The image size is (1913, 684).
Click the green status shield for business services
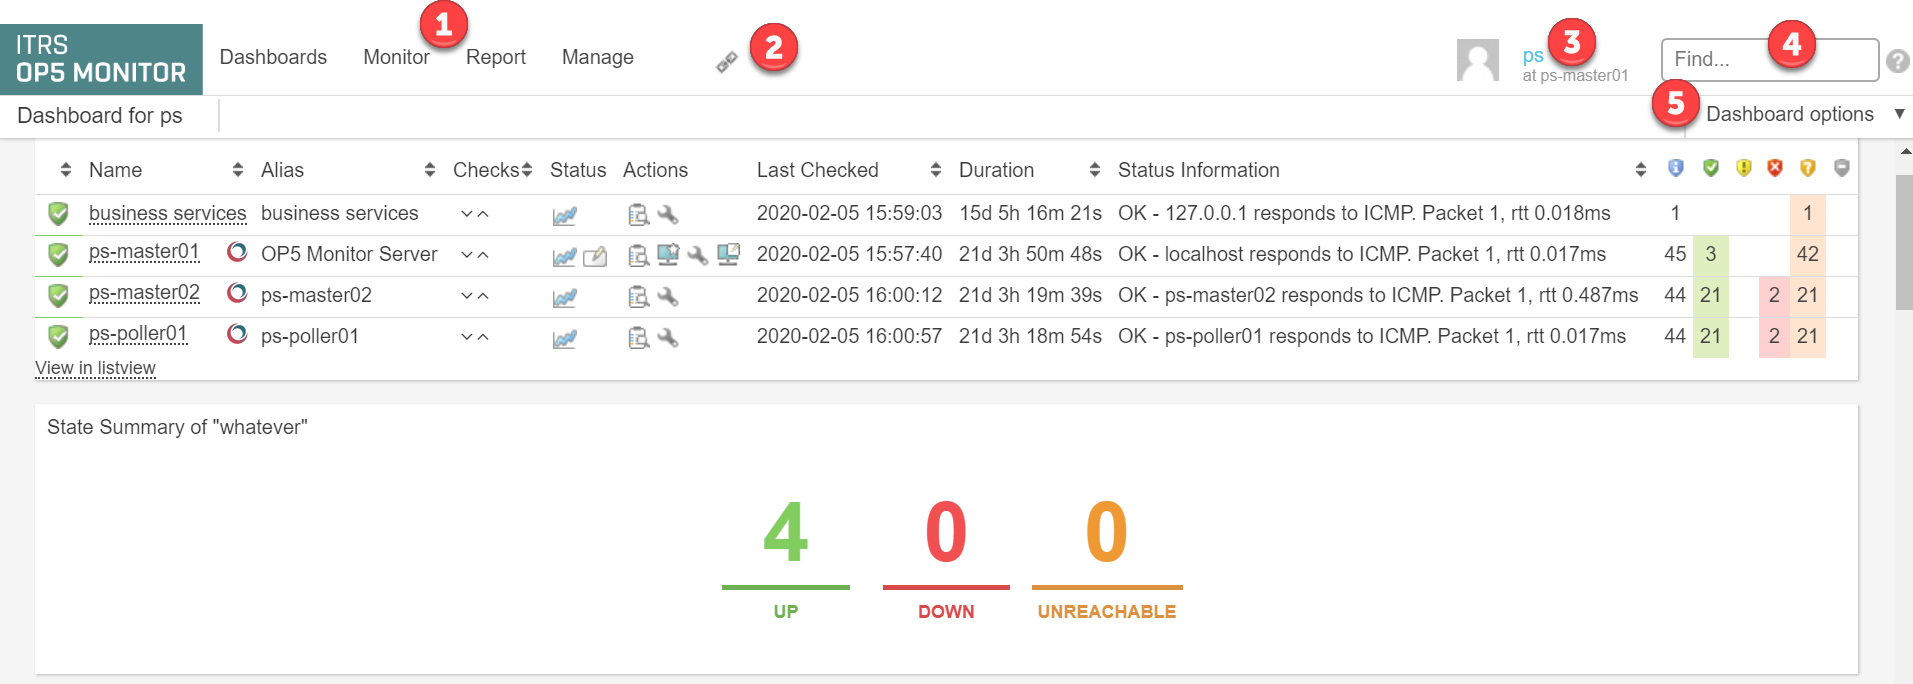[59, 213]
